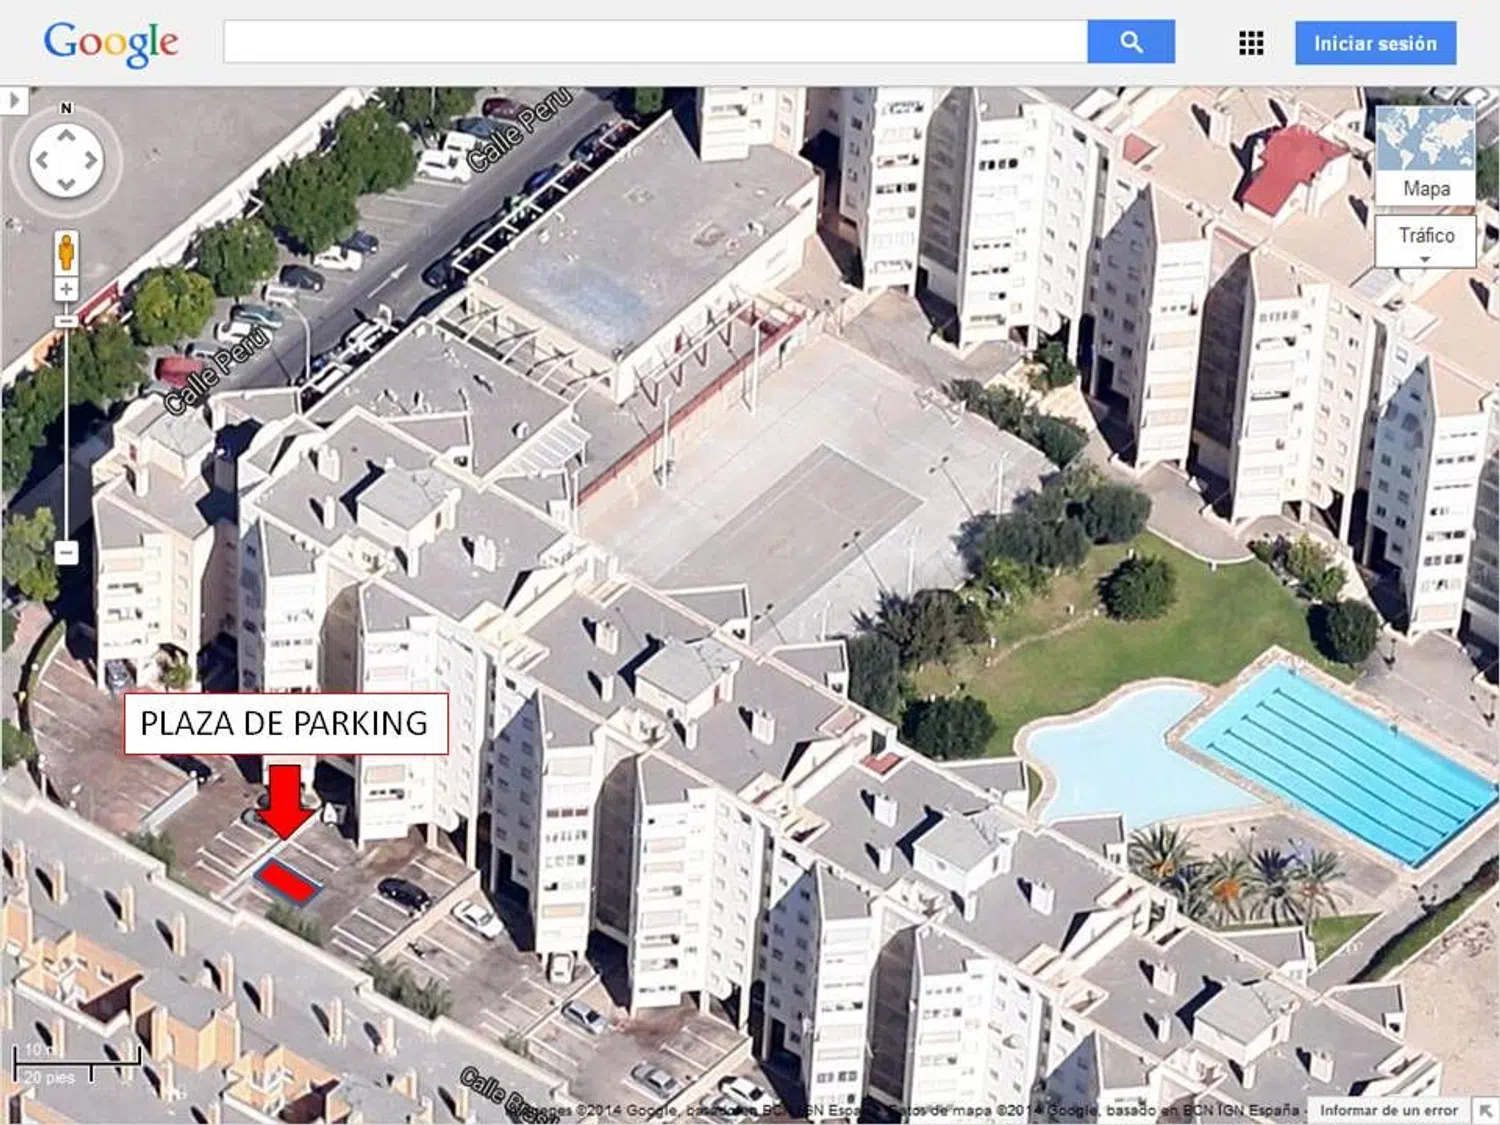Zoom in with the plus button
The width and height of the screenshot is (1500, 1125).
(x=66, y=290)
